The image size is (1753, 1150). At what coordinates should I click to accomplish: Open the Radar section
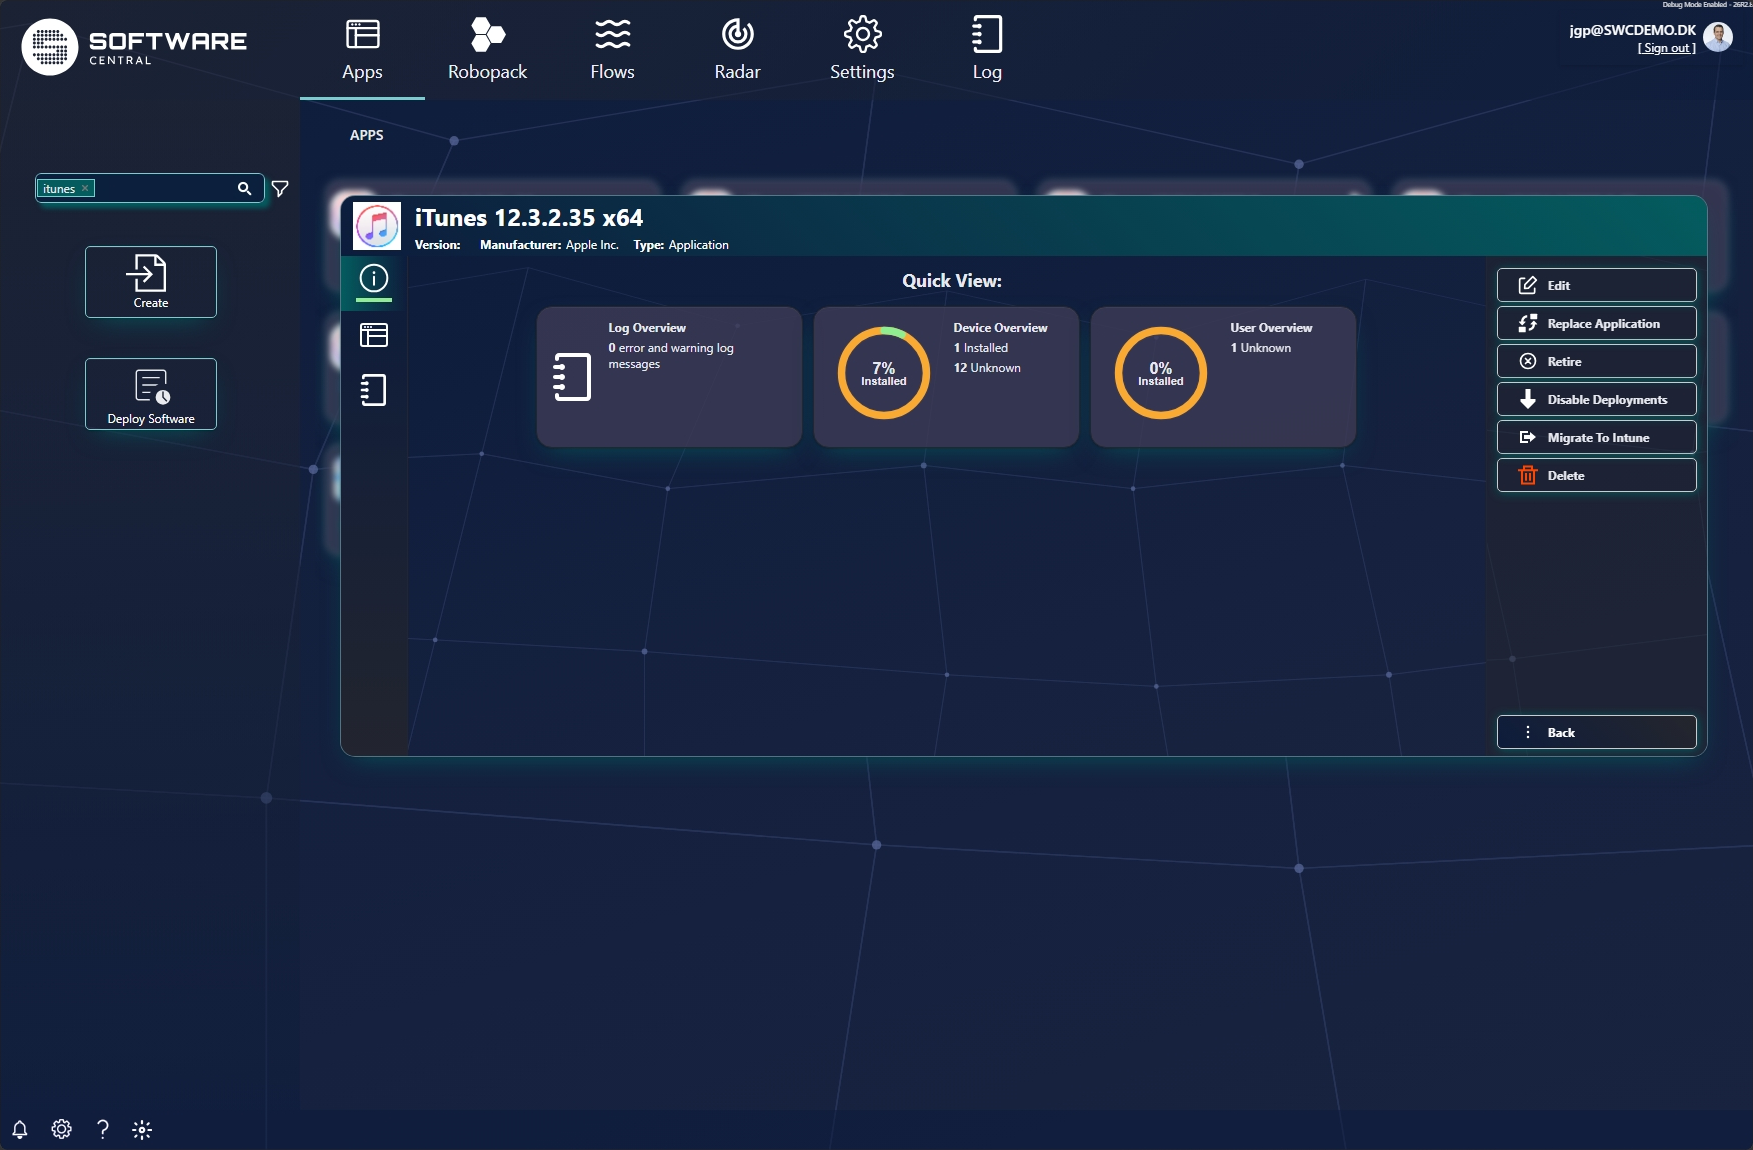click(737, 50)
